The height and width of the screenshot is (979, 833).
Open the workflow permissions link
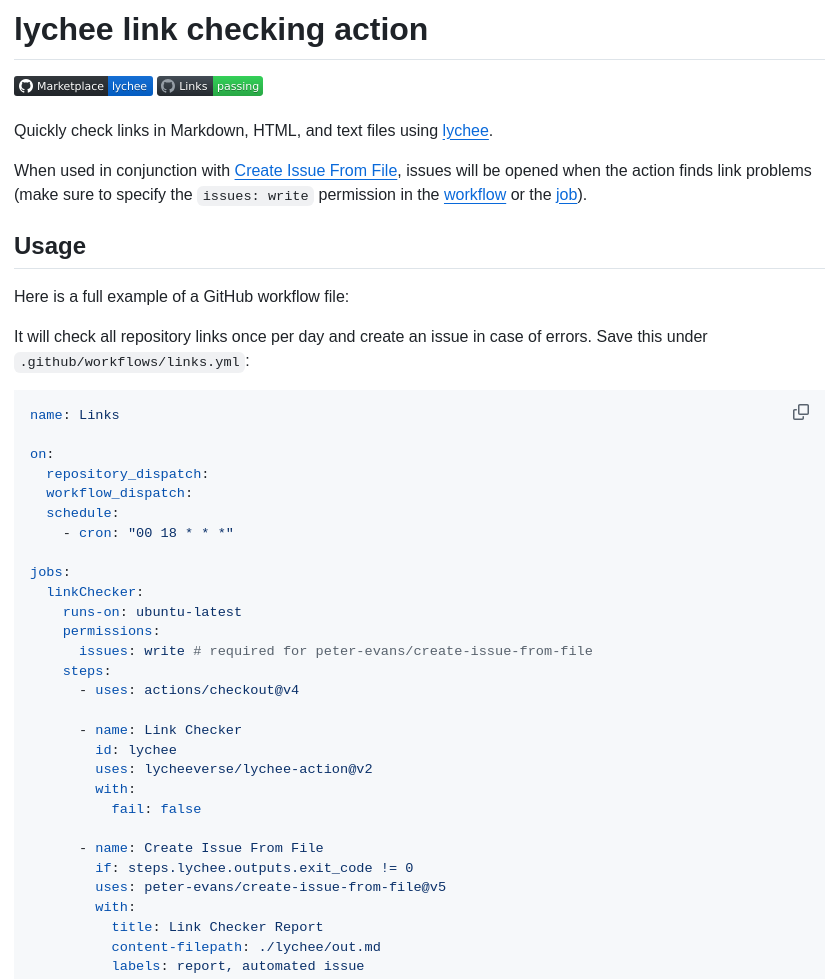[475, 195]
